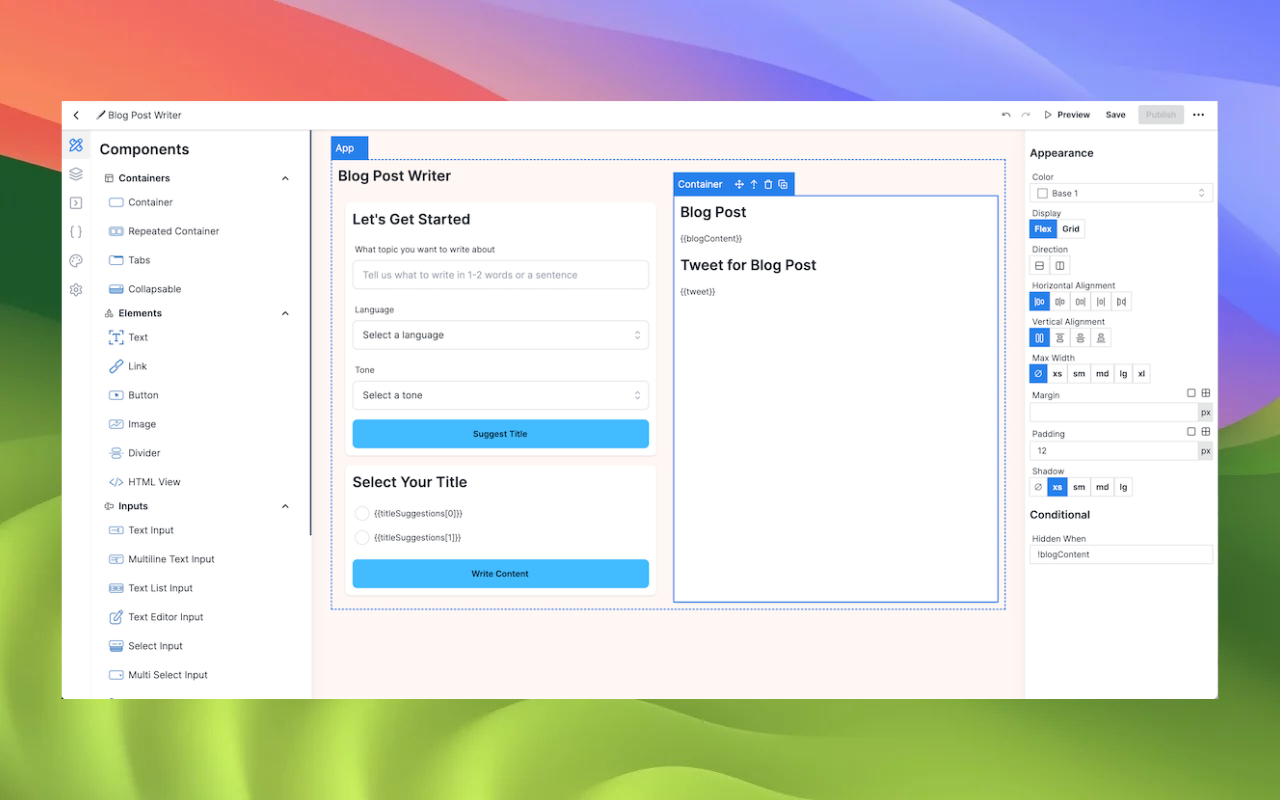
Task: Switch to Grid display mode
Action: [x=1070, y=228]
